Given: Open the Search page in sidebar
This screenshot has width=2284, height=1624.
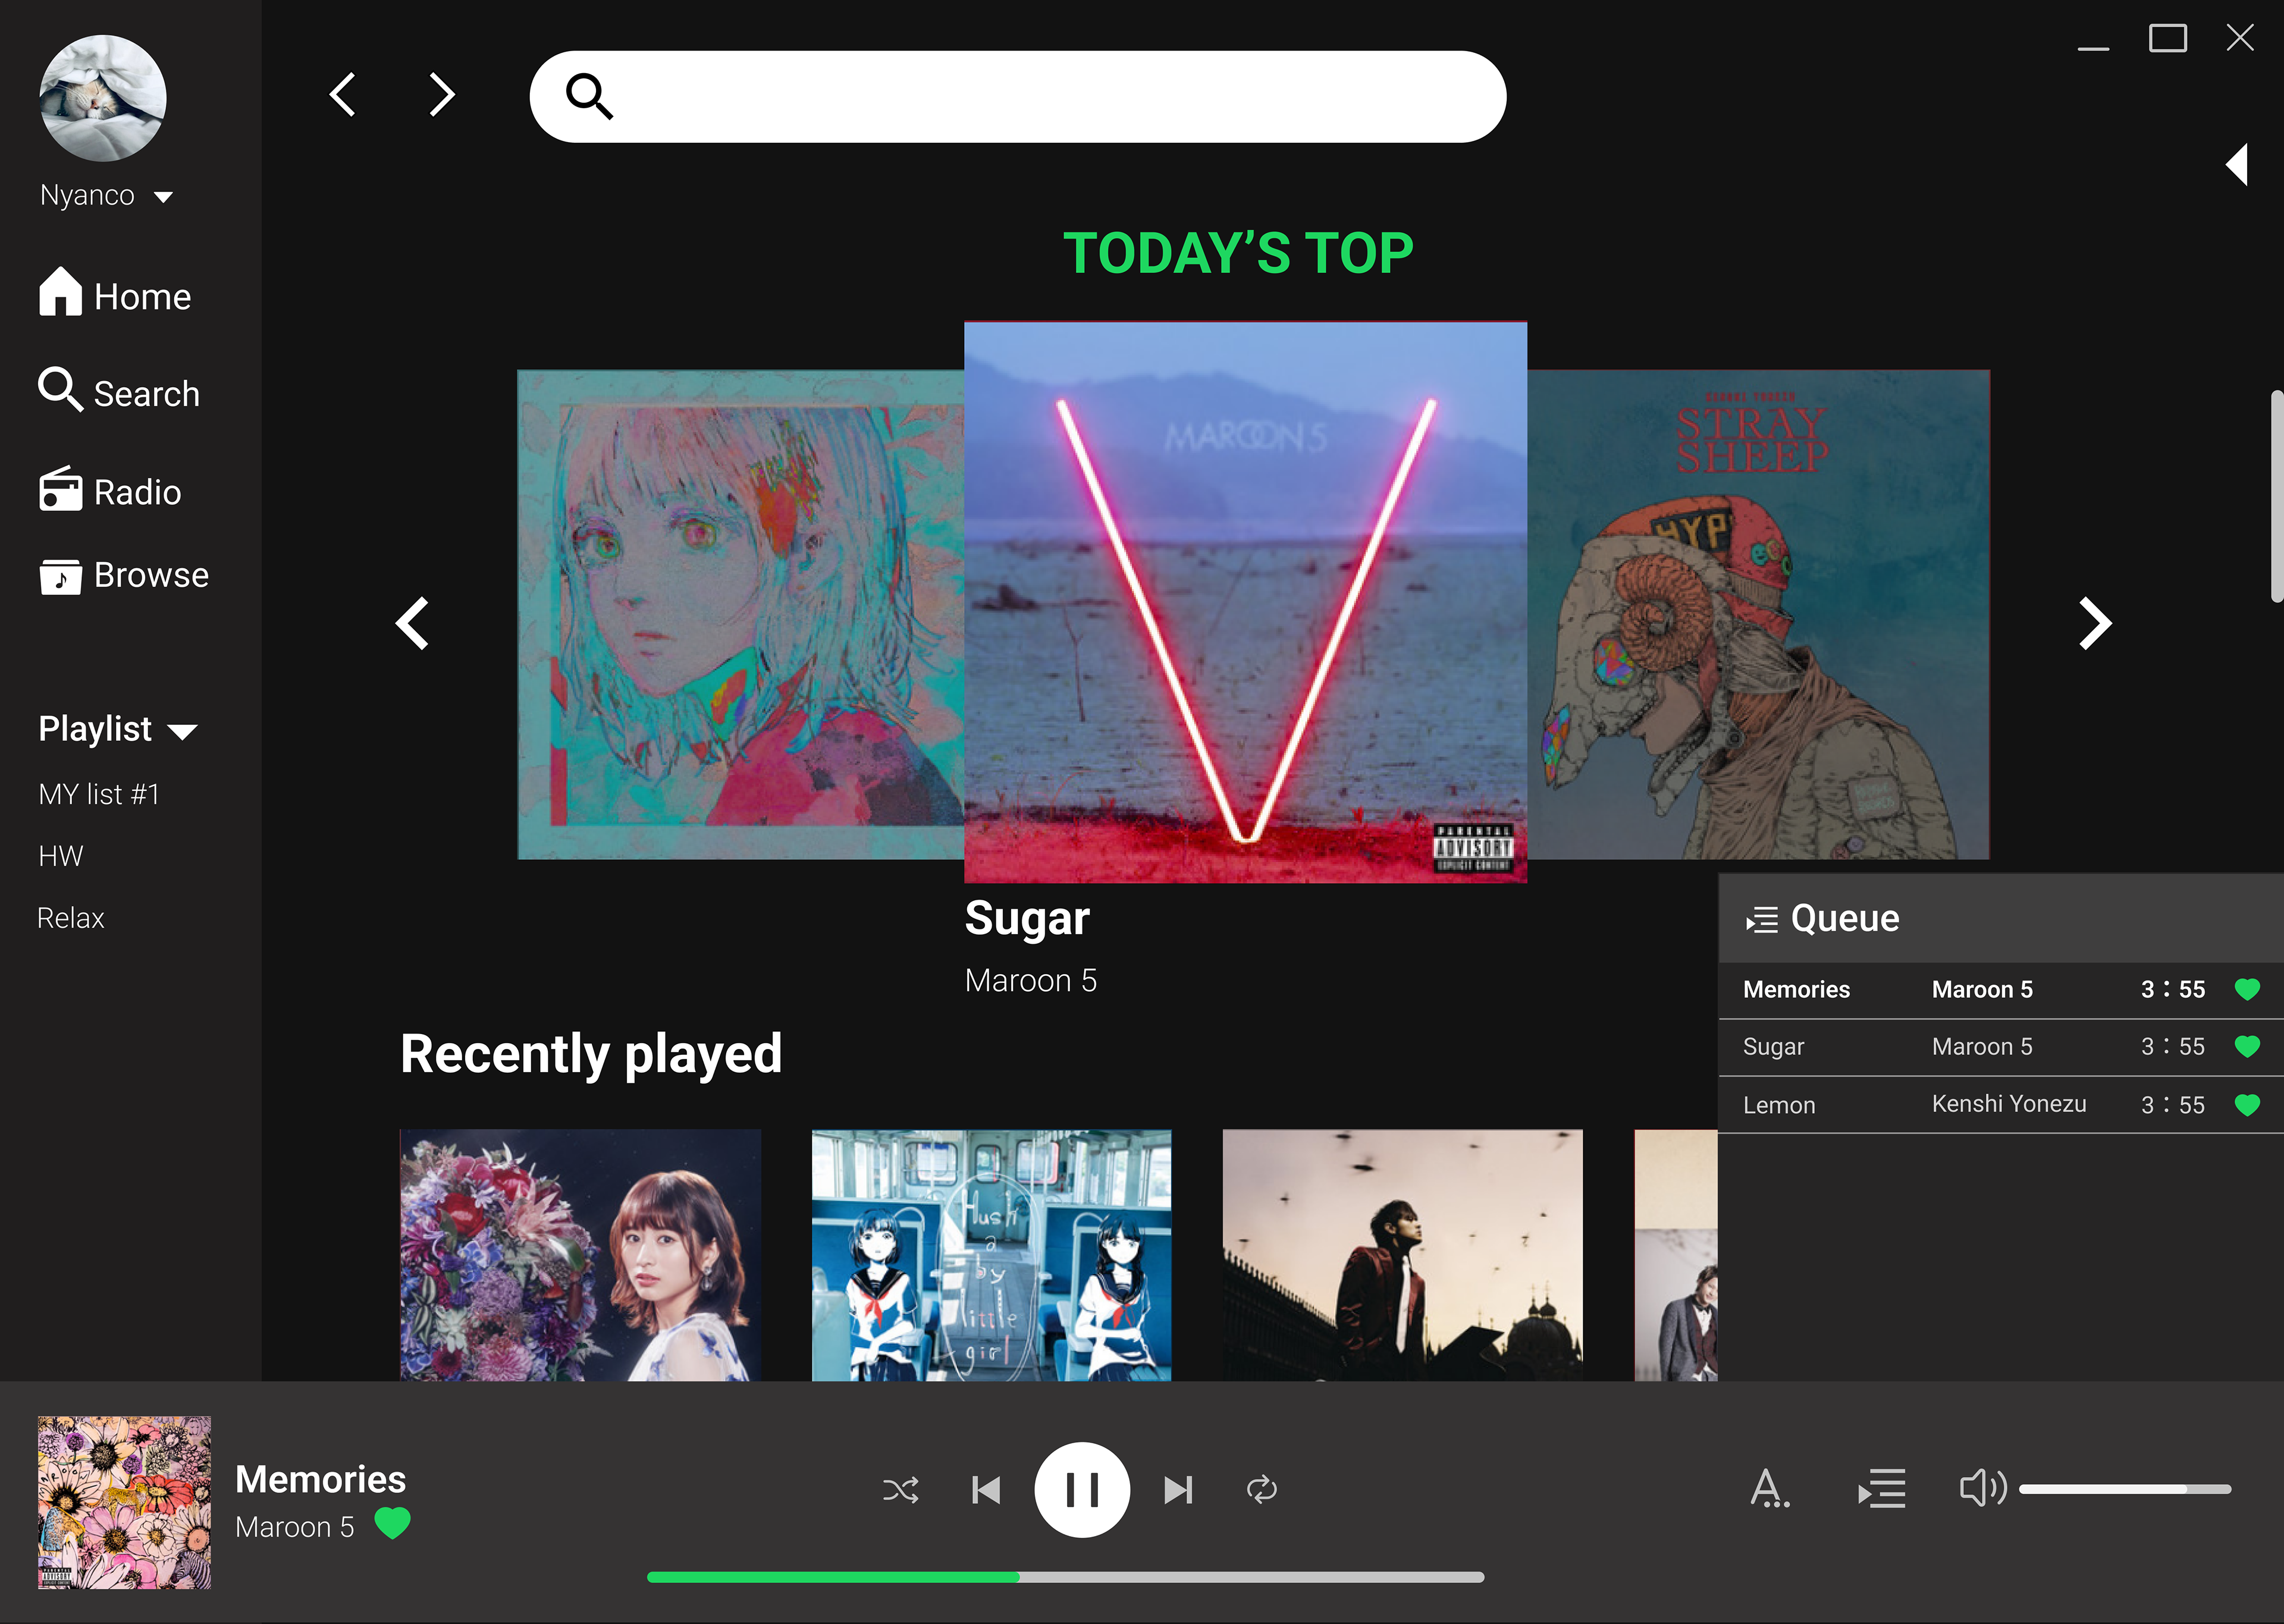Looking at the screenshot, I should click(x=119, y=391).
